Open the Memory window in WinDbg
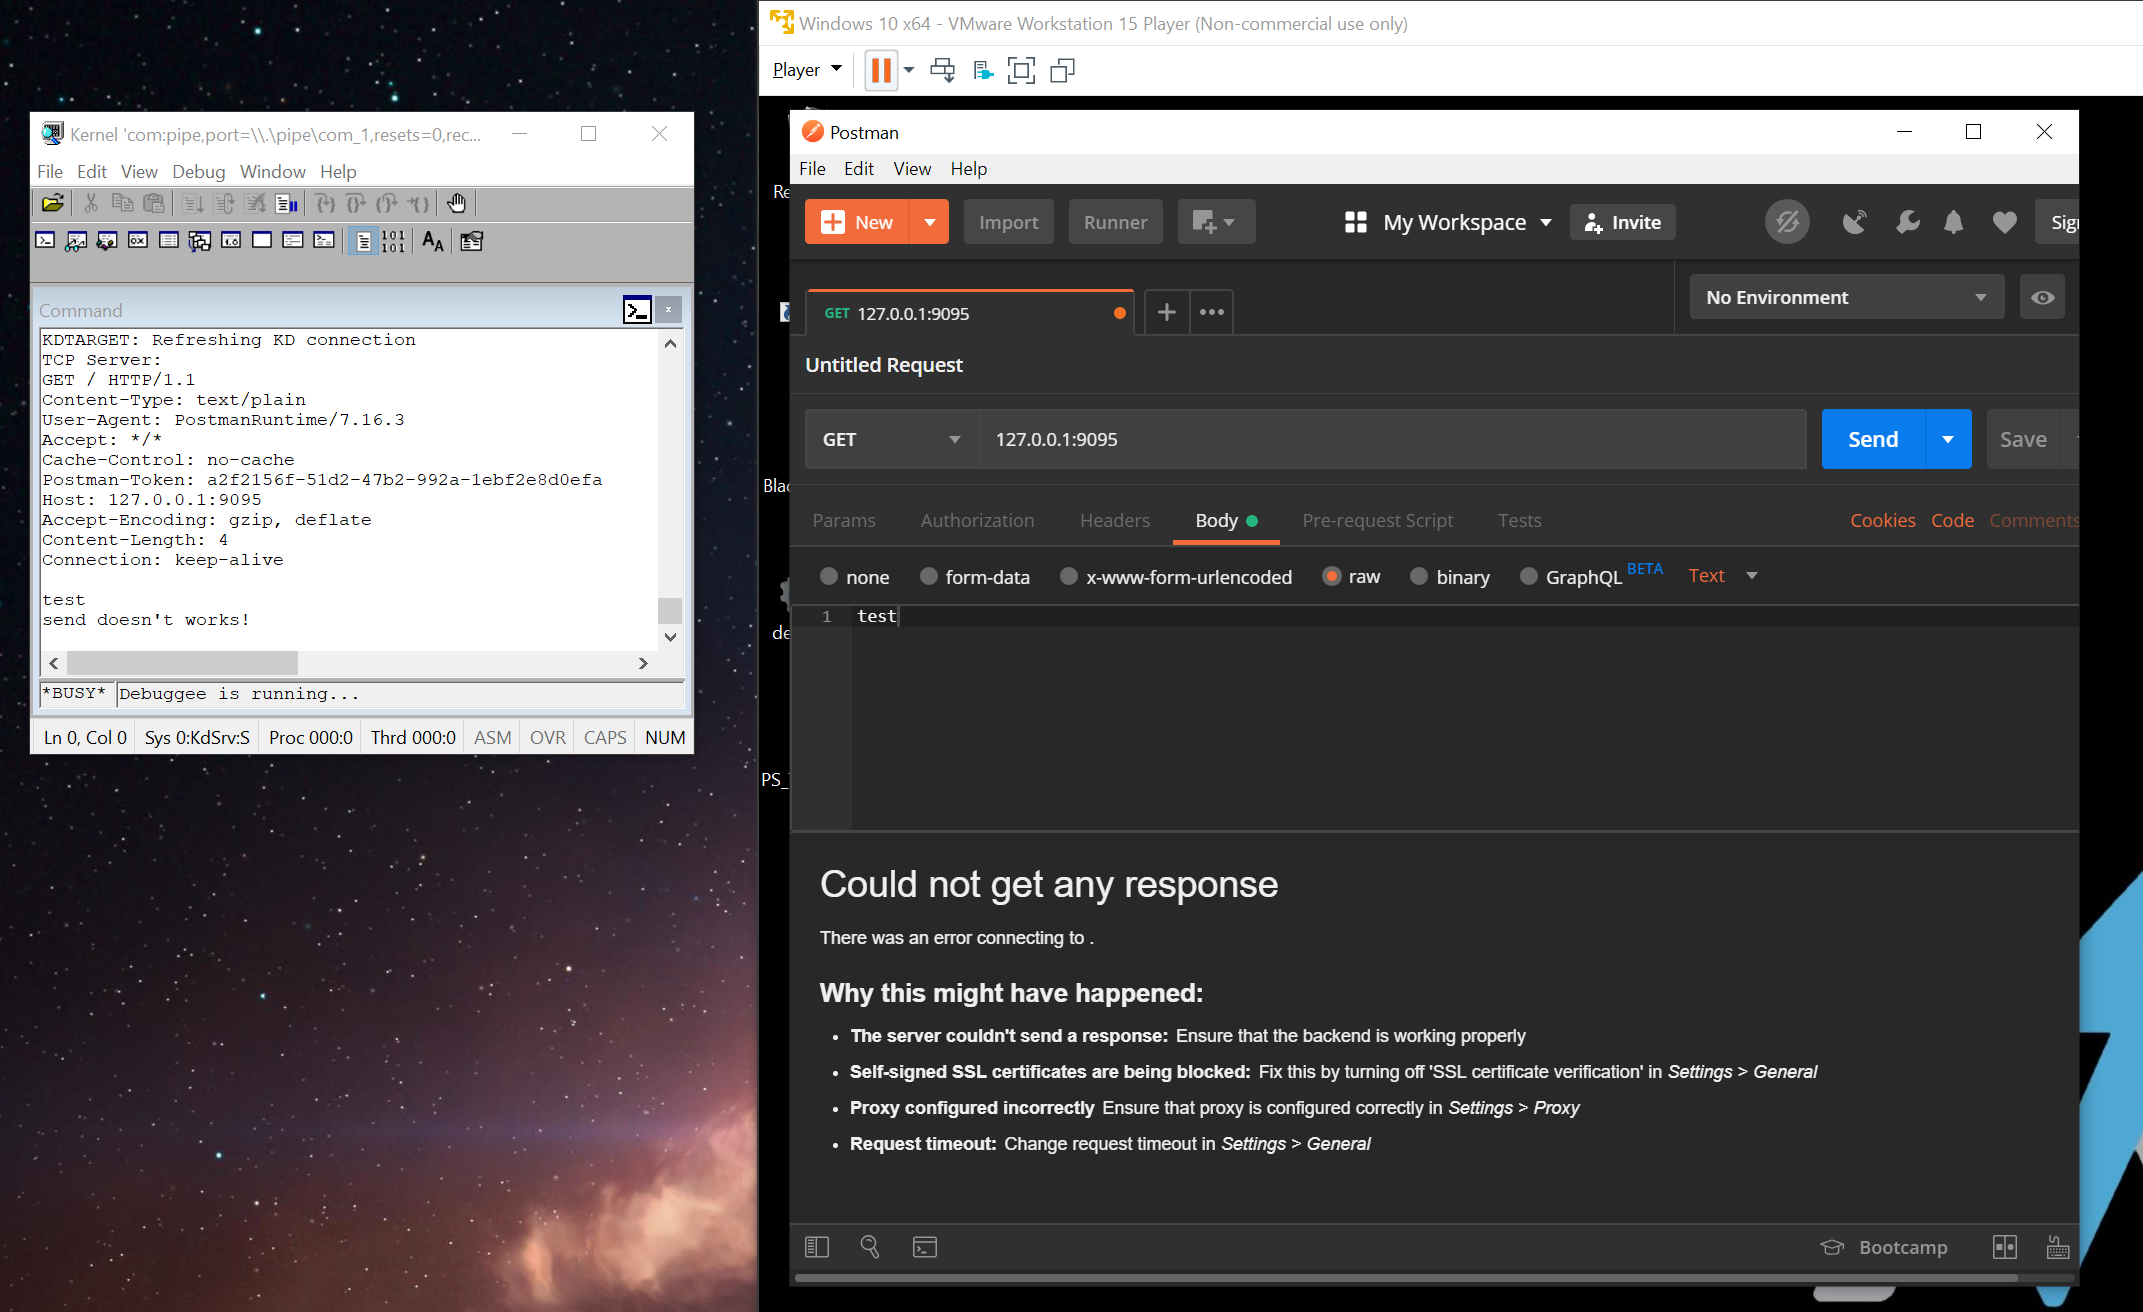Image resolution: width=2143 pixels, height=1312 pixels. click(168, 240)
